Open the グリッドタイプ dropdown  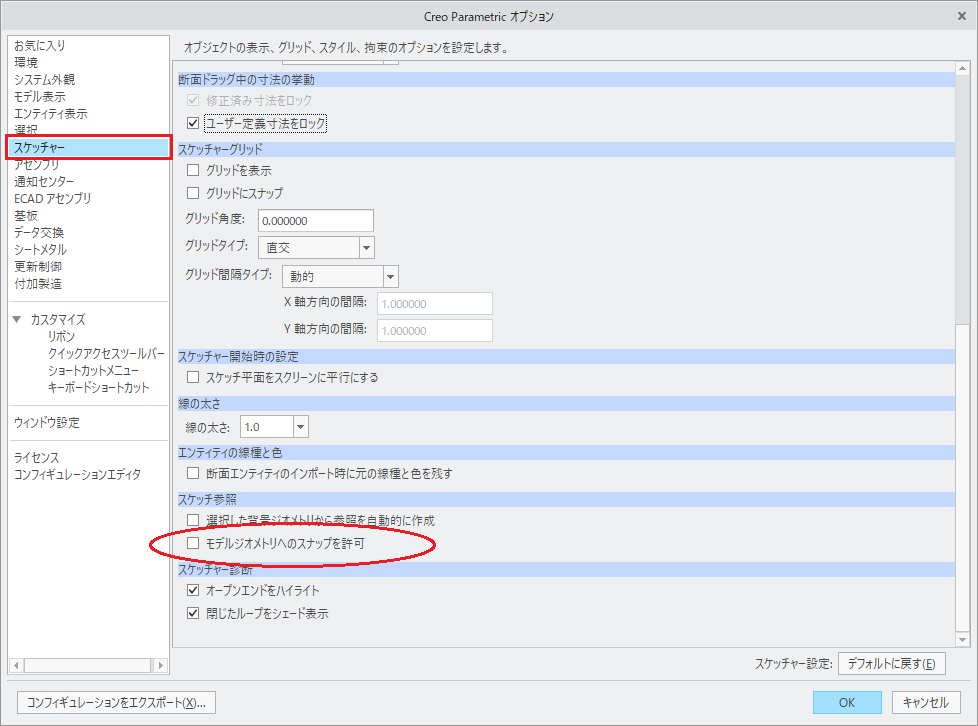tap(366, 247)
